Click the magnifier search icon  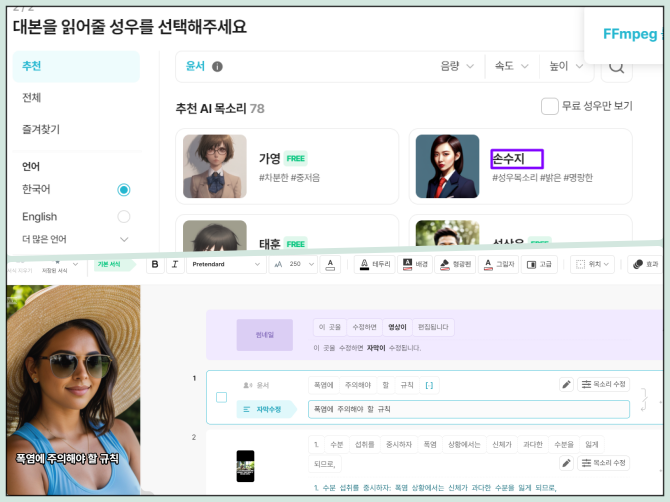(616, 67)
